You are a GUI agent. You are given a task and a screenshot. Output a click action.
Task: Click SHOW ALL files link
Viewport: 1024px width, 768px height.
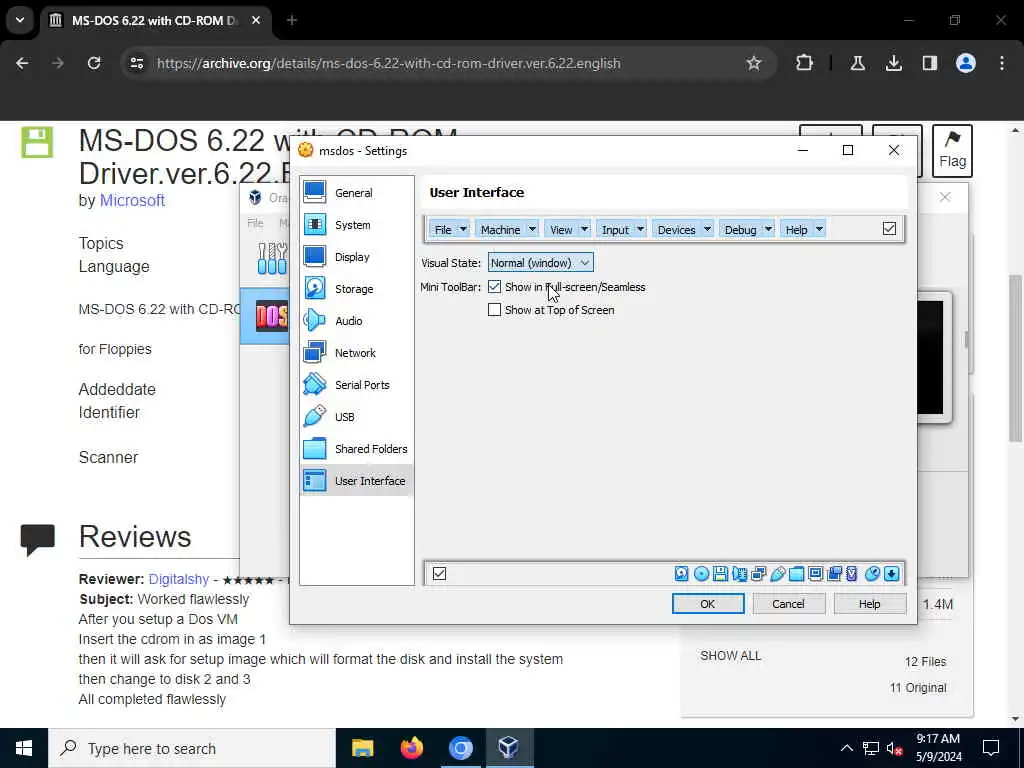[x=730, y=656]
